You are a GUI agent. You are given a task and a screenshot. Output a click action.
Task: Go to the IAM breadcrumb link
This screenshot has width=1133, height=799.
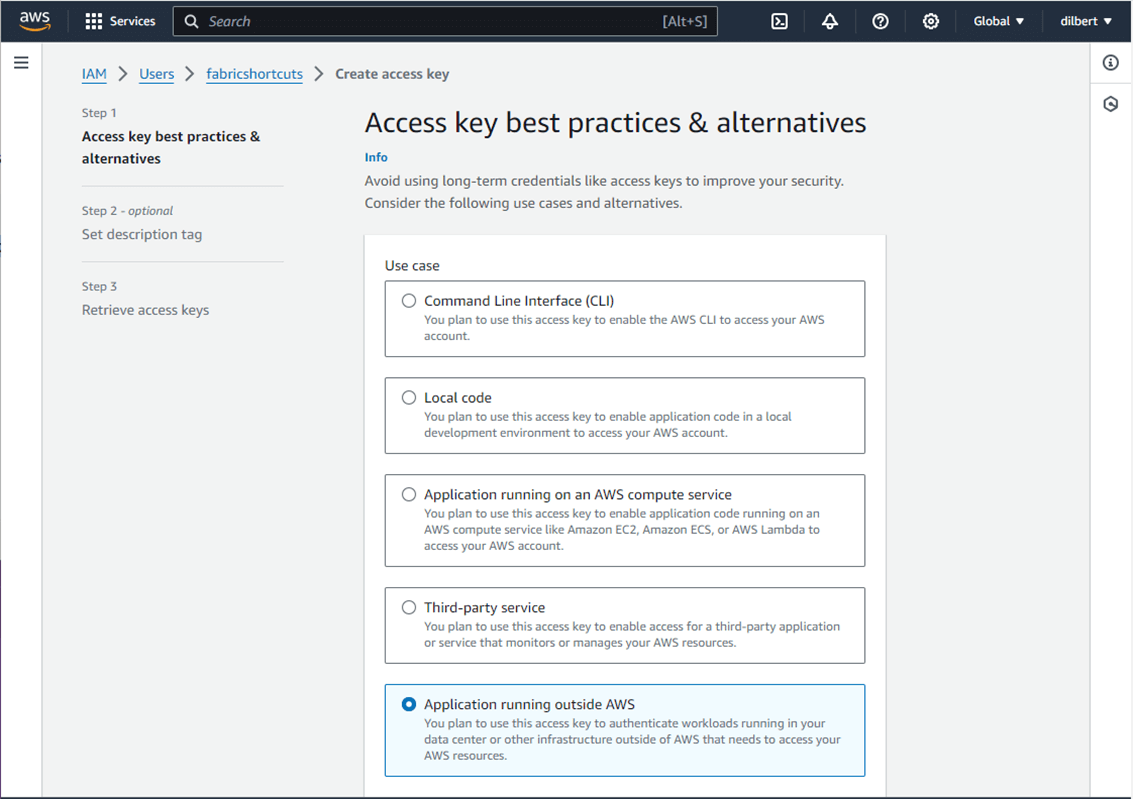(x=94, y=74)
